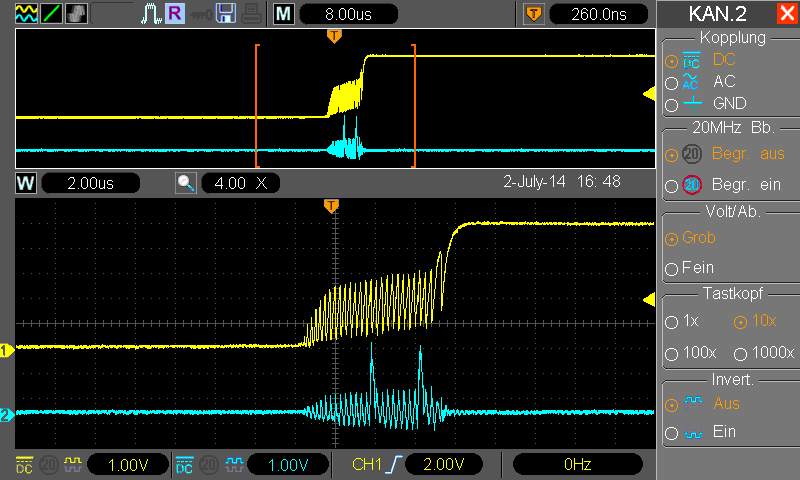
Task: Click the channel 2 cyan invert icon
Action: [234, 464]
